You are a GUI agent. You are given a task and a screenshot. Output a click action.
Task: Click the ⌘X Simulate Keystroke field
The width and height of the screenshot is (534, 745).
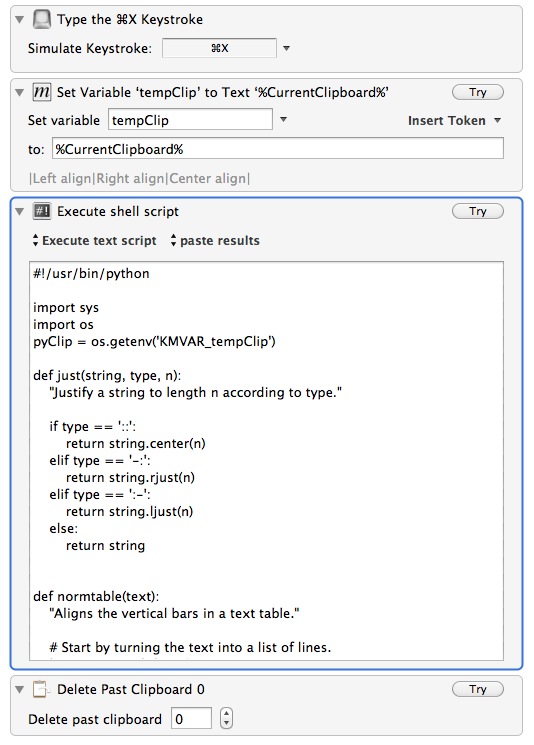219,48
